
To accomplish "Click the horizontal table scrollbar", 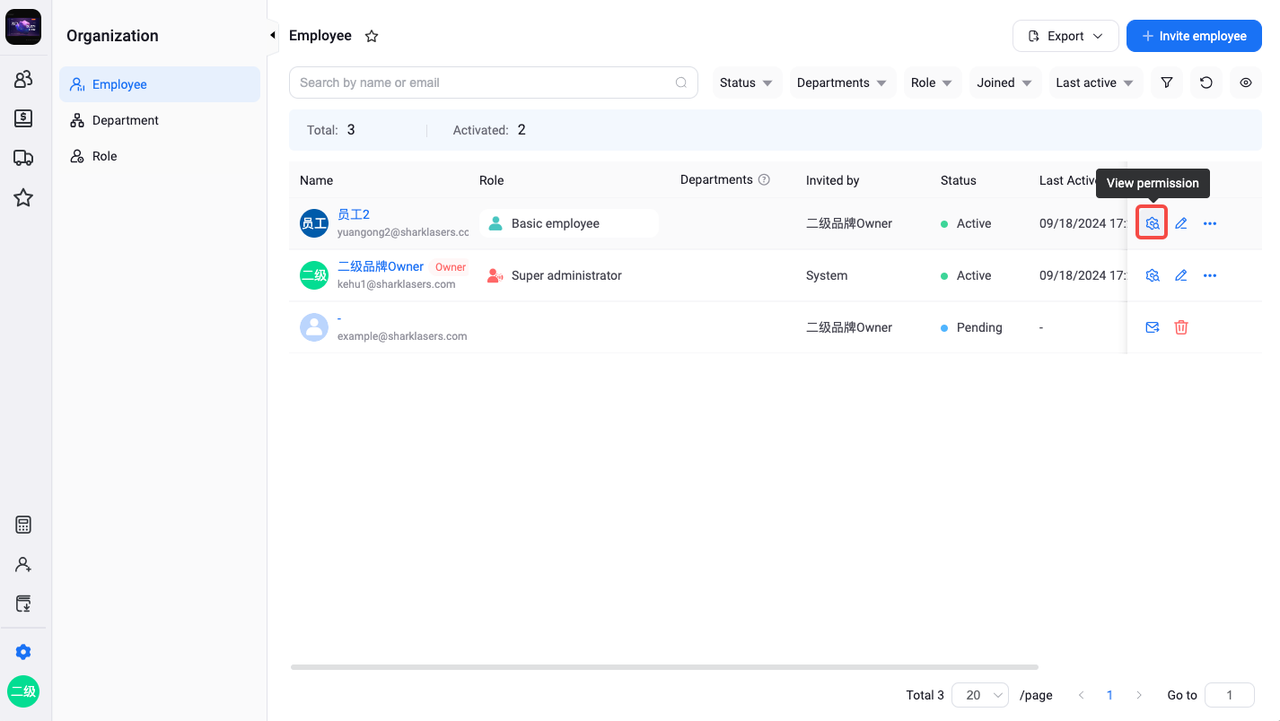I will click(x=664, y=667).
